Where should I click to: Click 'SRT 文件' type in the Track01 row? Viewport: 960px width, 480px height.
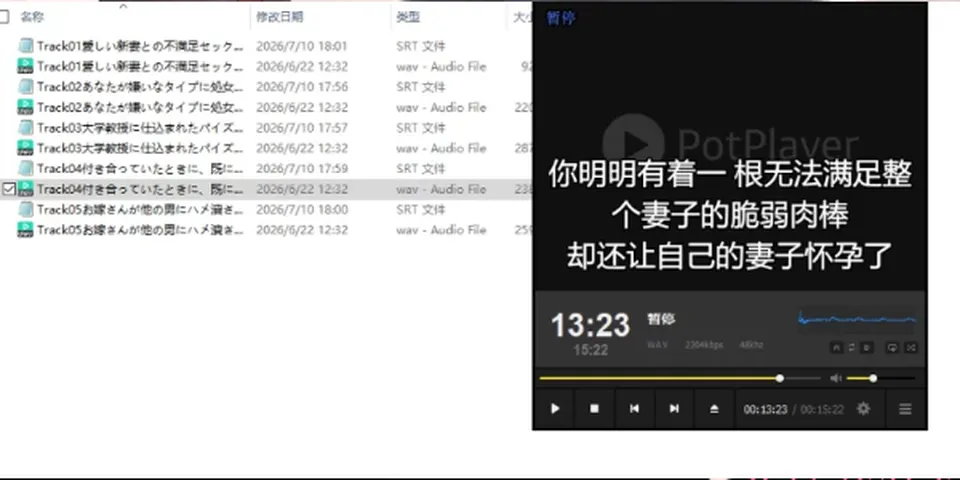421,46
